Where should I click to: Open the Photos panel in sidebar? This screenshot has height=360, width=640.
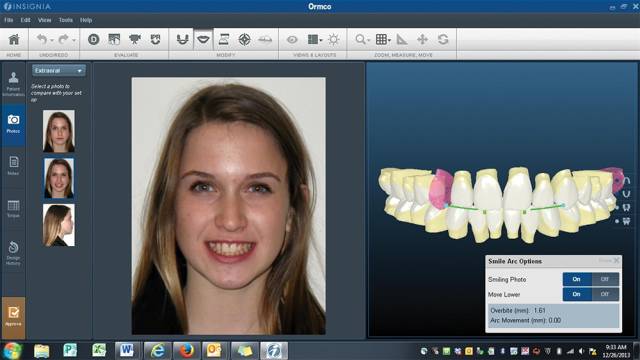[x=13, y=124]
